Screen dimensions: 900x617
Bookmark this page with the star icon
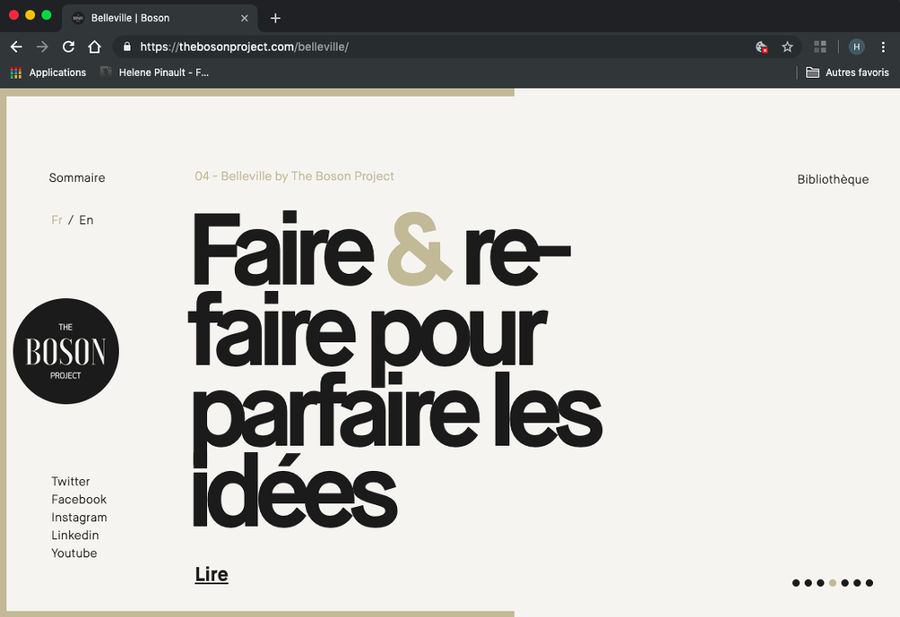click(x=787, y=47)
